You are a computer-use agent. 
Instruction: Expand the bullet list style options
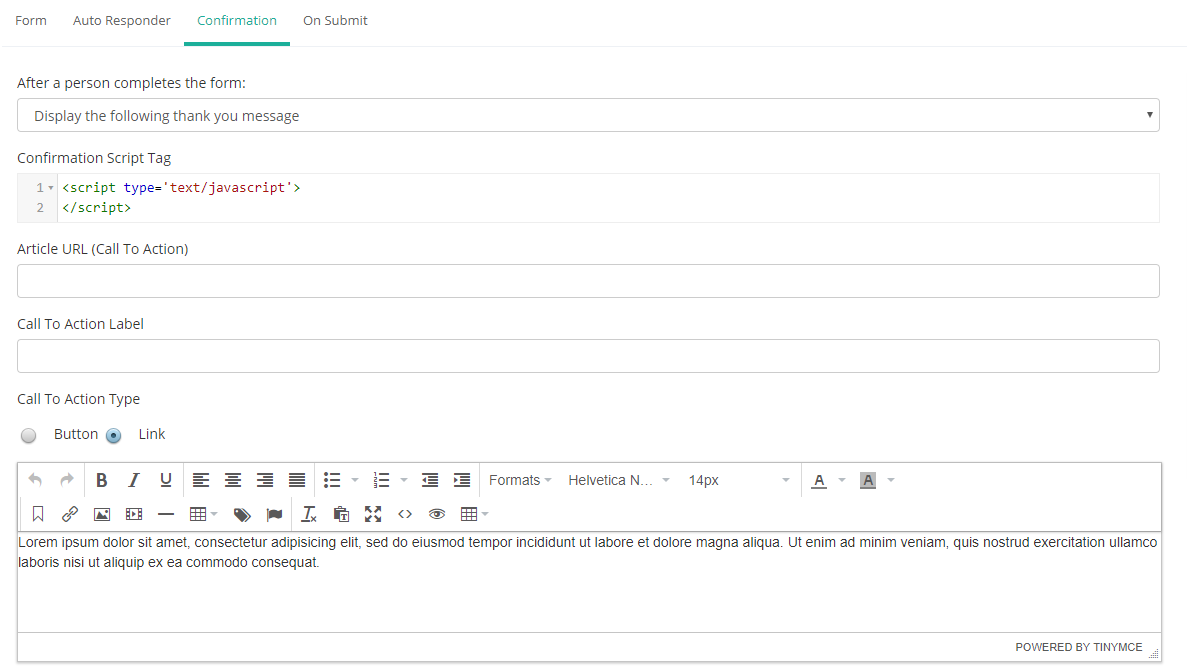click(x=355, y=480)
